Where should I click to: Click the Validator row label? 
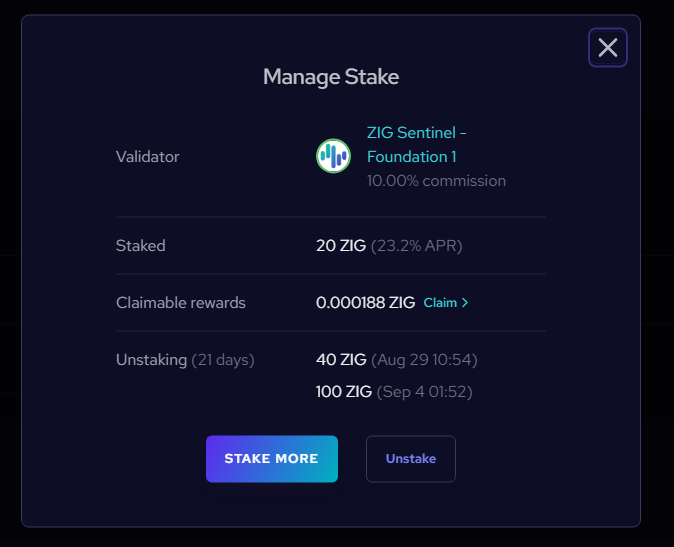click(x=148, y=156)
